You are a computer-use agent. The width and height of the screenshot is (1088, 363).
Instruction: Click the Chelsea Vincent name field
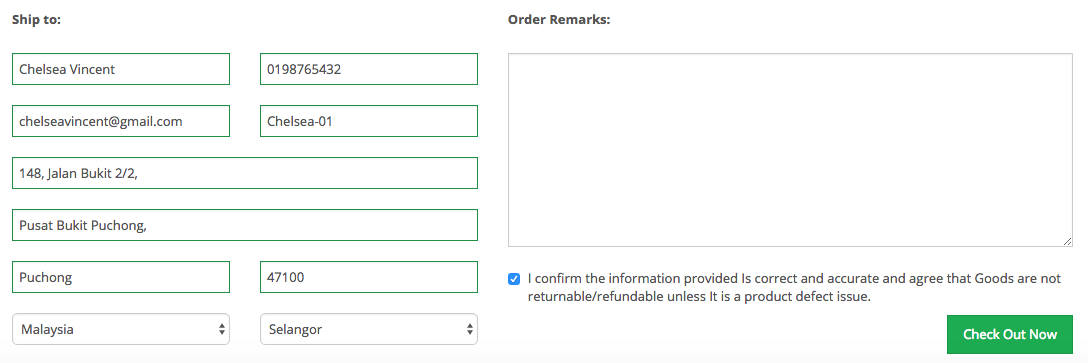[121, 69]
